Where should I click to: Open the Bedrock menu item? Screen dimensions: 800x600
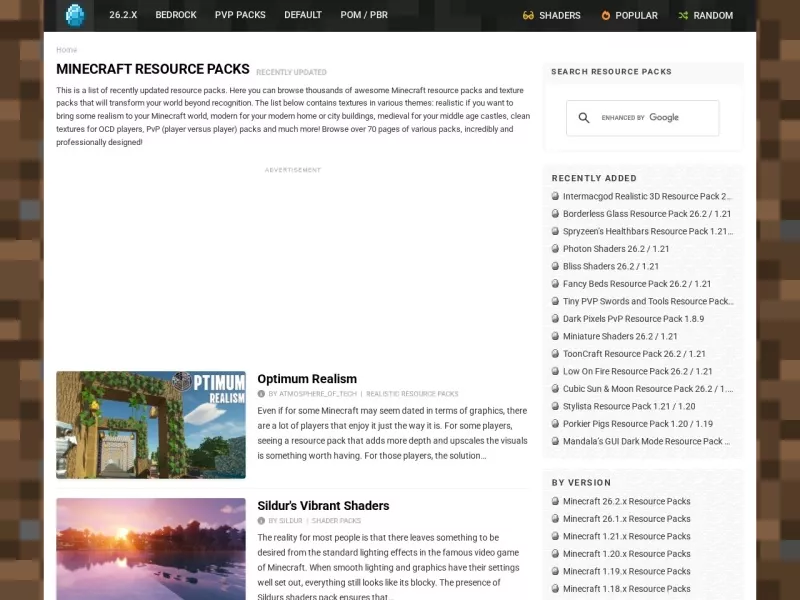(x=176, y=15)
